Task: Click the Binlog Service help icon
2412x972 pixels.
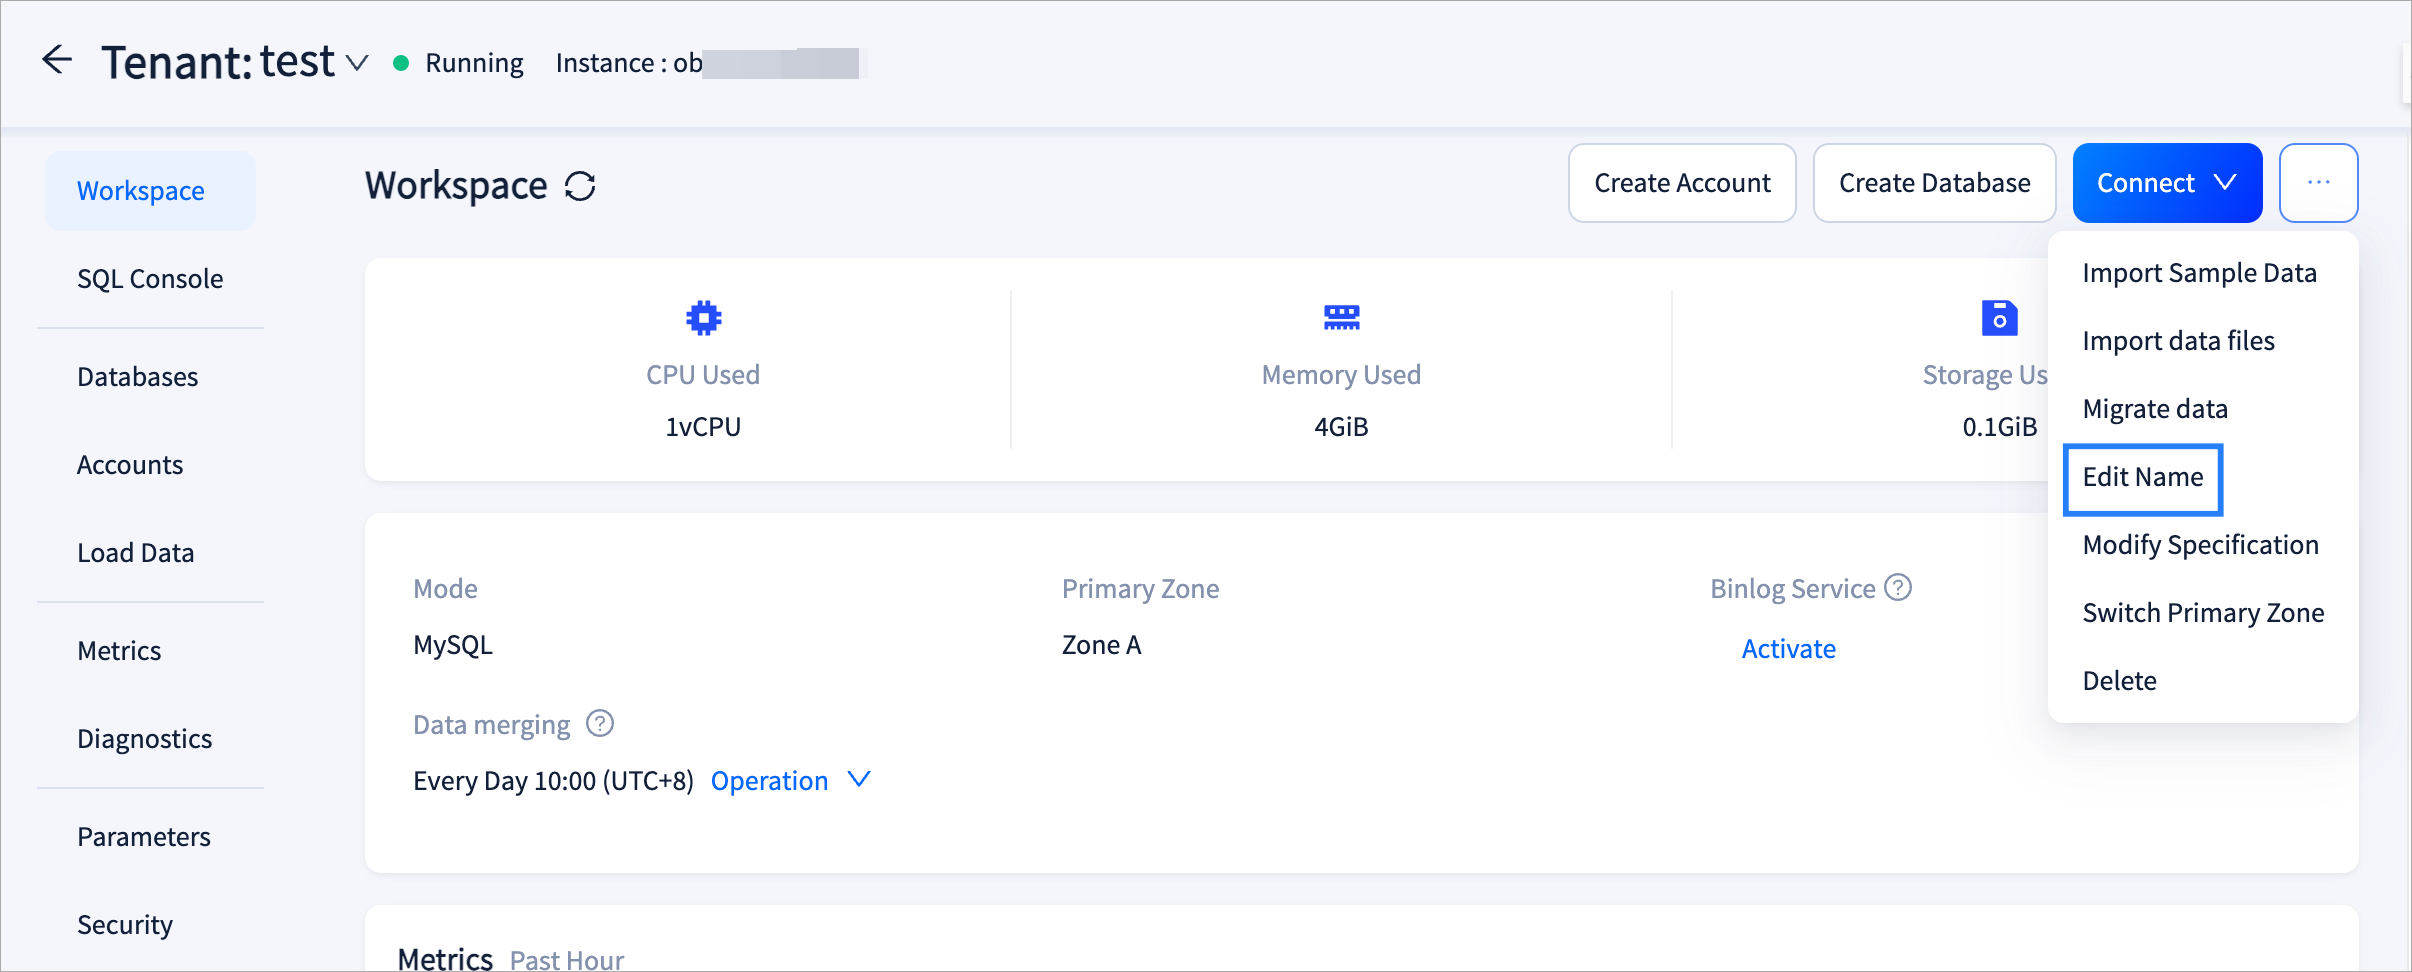Action: click(1897, 587)
